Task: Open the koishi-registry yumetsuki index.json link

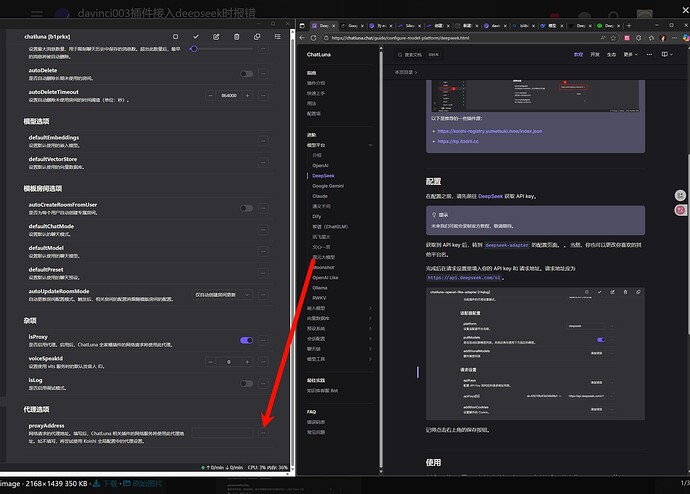Action: [490, 131]
